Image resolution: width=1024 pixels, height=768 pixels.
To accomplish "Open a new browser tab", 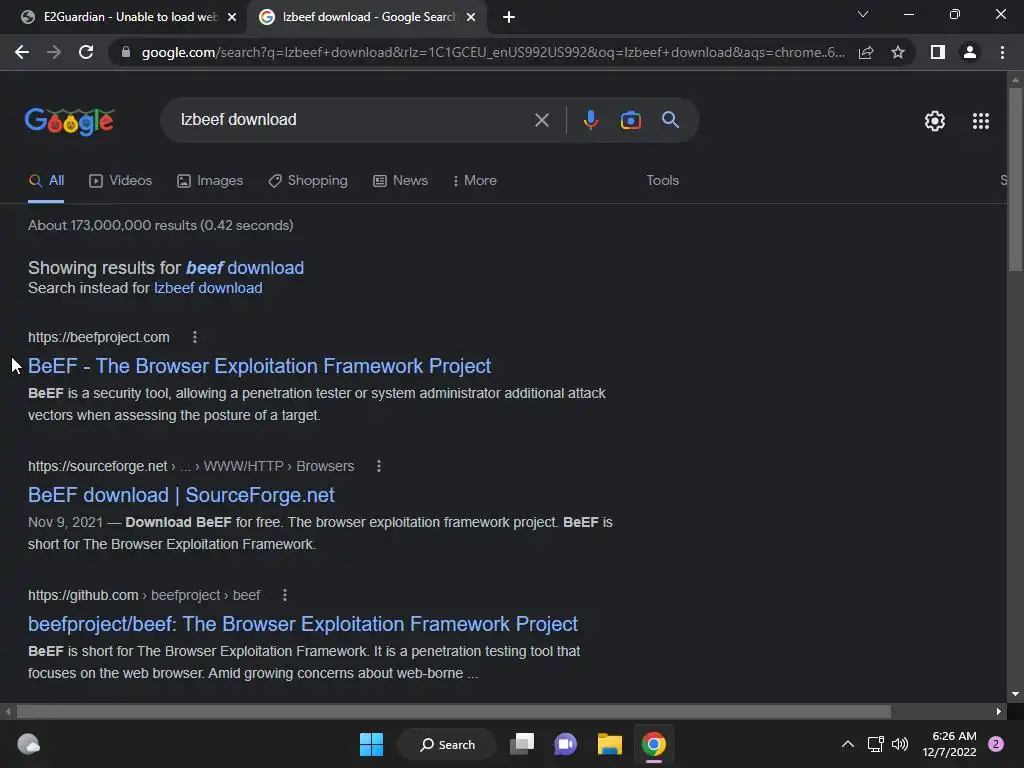I will coord(509,17).
